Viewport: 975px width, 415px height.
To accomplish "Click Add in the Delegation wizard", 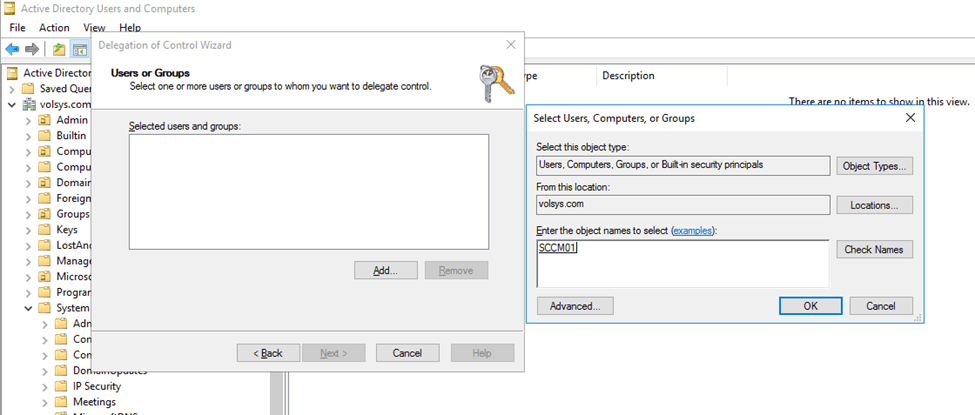I will (385, 270).
